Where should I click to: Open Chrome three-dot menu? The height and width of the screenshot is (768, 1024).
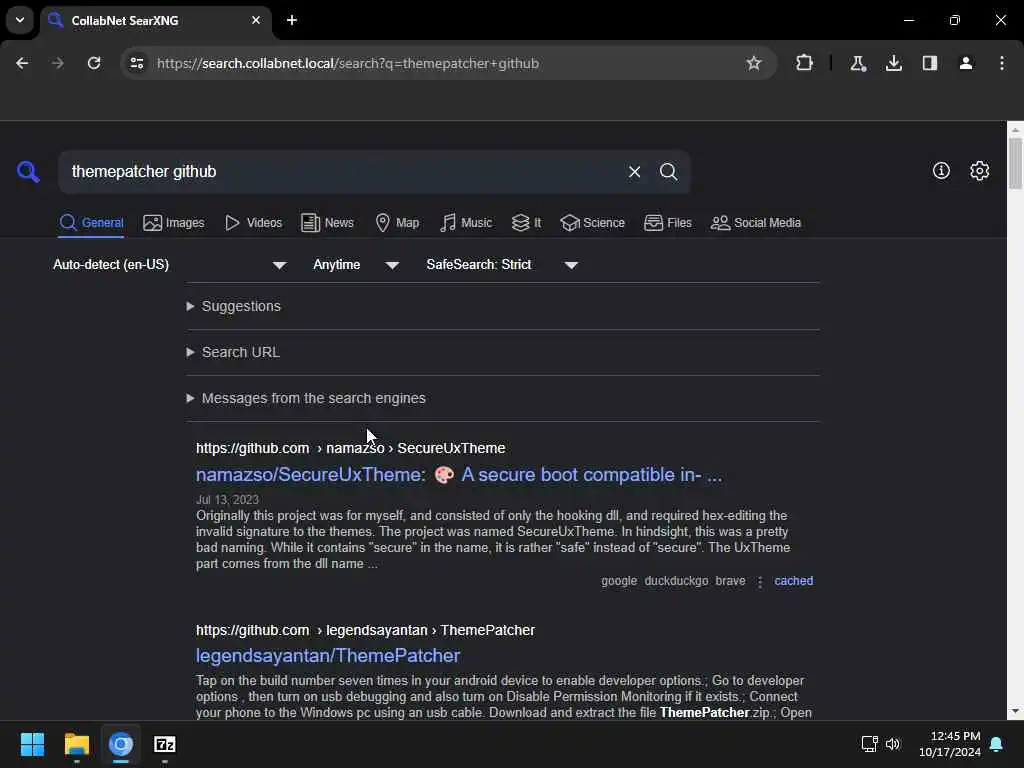(x=1002, y=63)
